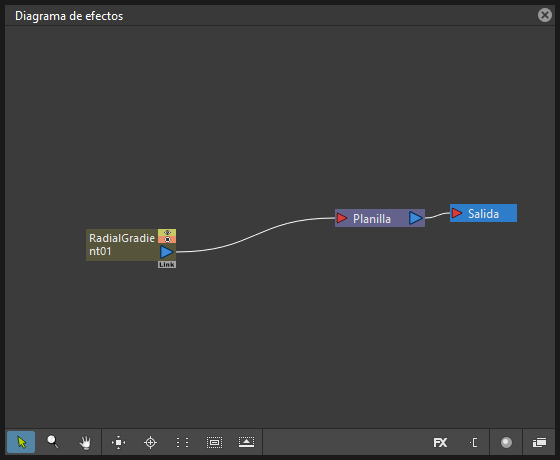Toggle camera stand dot on RadialGradient01 node
Image resolution: width=560 pixels, height=460 pixels.
167,240
